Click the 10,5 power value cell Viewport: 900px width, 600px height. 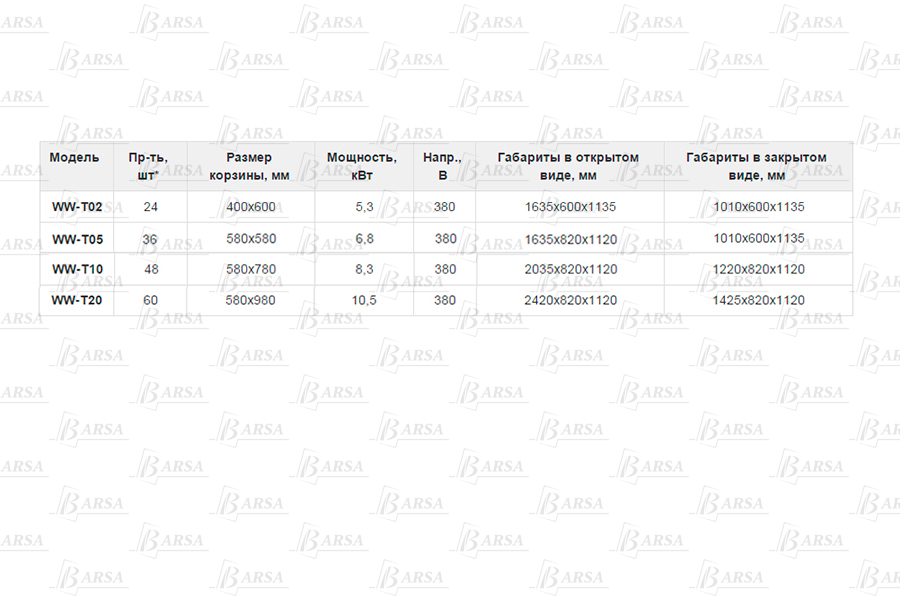point(363,300)
